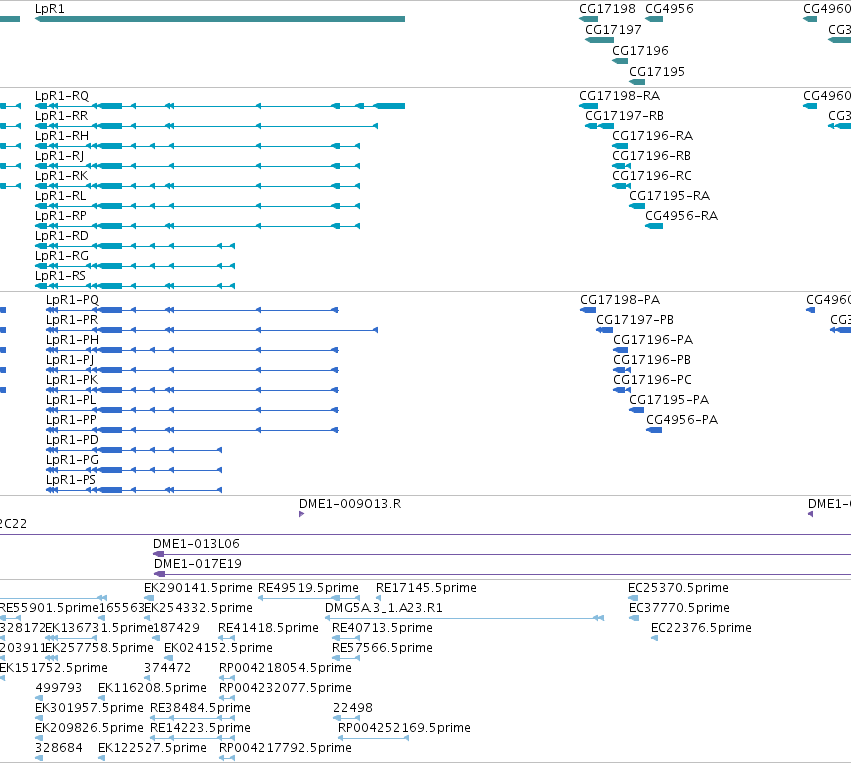Select the LpR1-RL transcript label

click(60, 195)
